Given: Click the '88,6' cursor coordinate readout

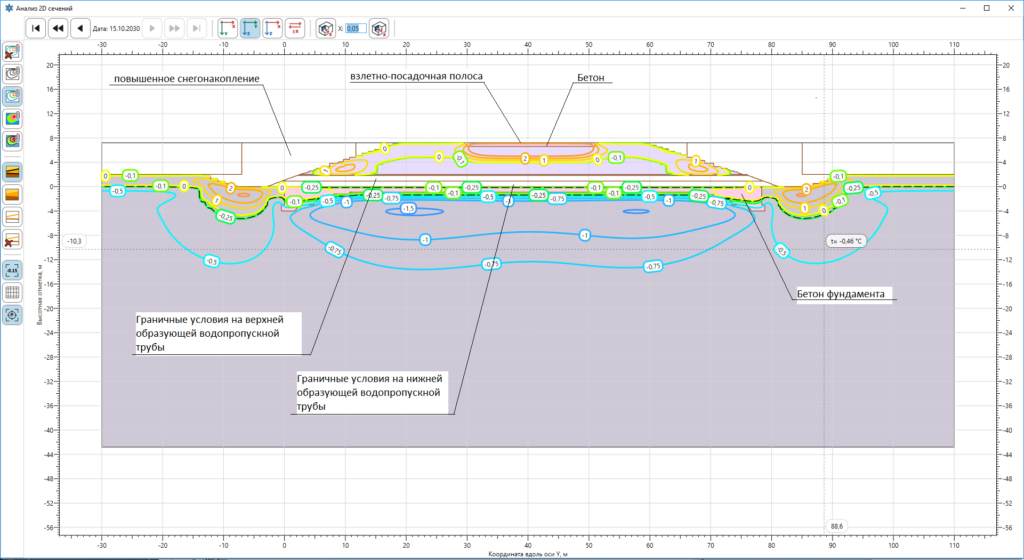Looking at the screenshot, I should click(837, 526).
